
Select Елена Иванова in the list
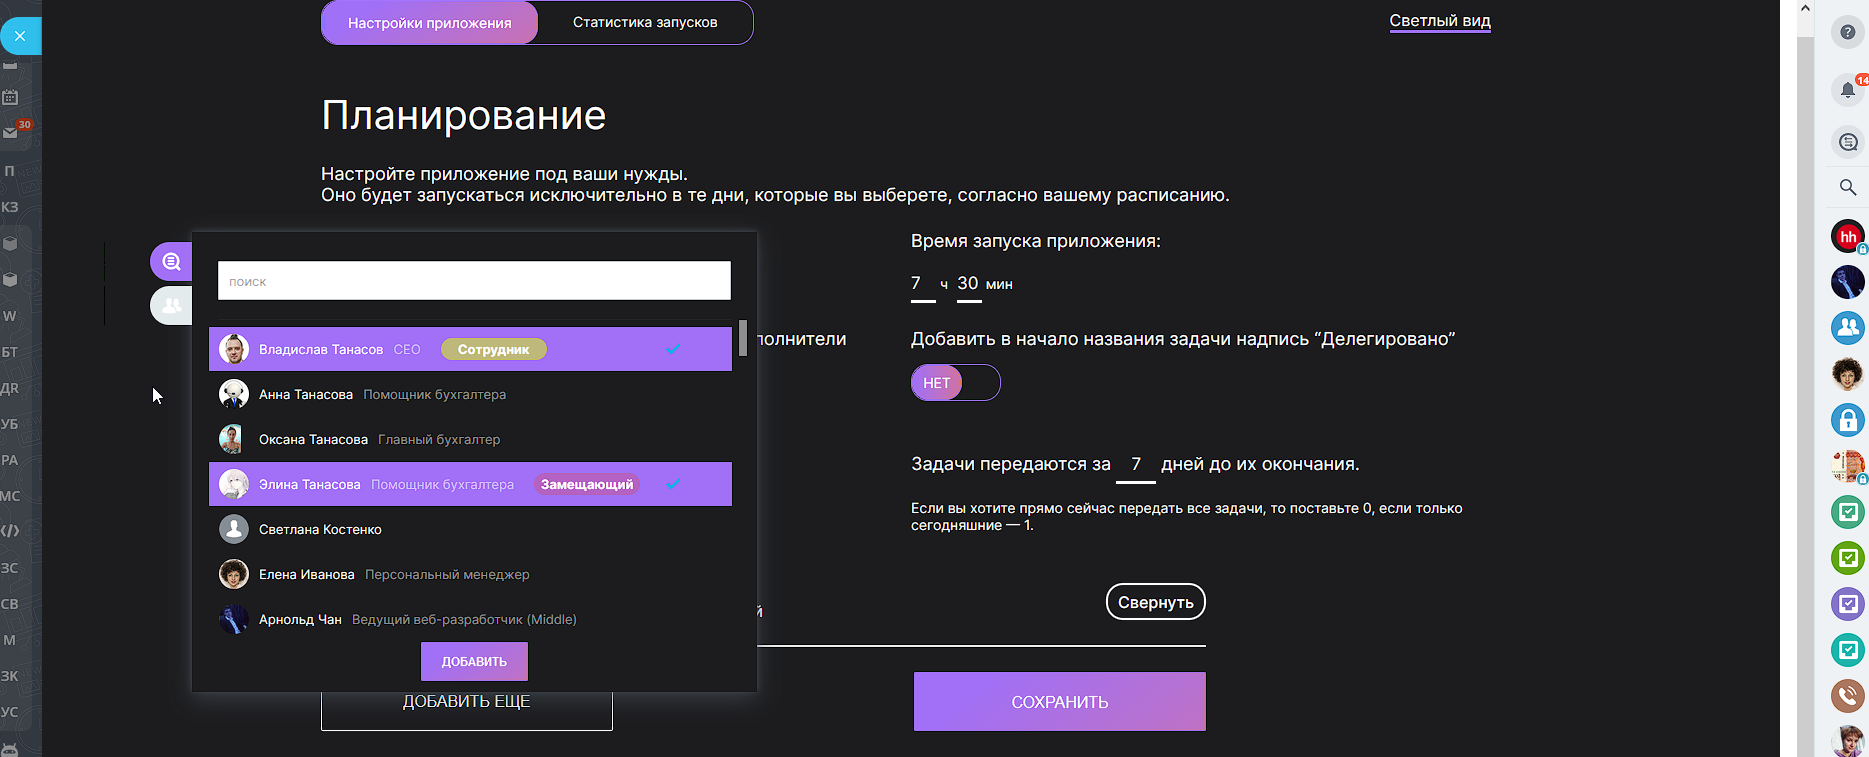[x=470, y=574]
